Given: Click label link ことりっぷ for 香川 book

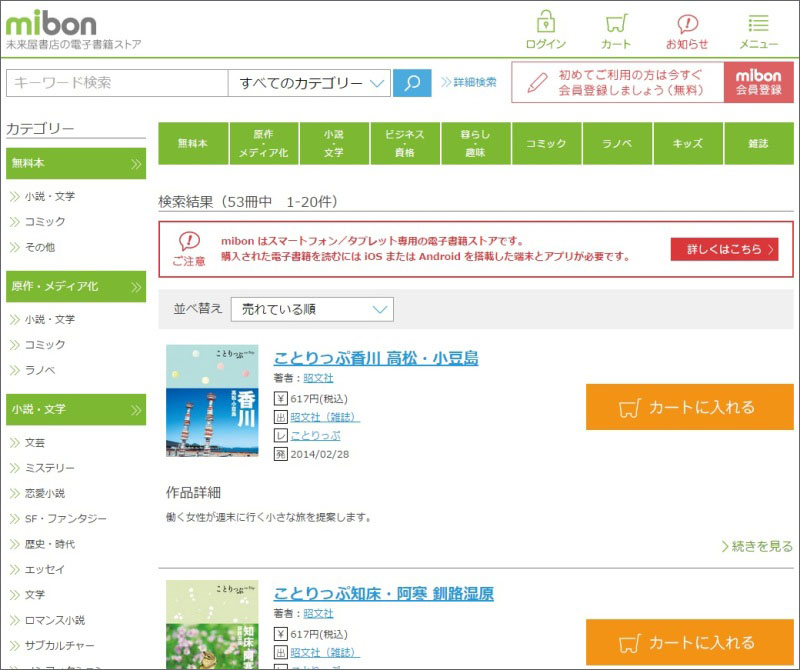Looking at the screenshot, I should click(315, 435).
